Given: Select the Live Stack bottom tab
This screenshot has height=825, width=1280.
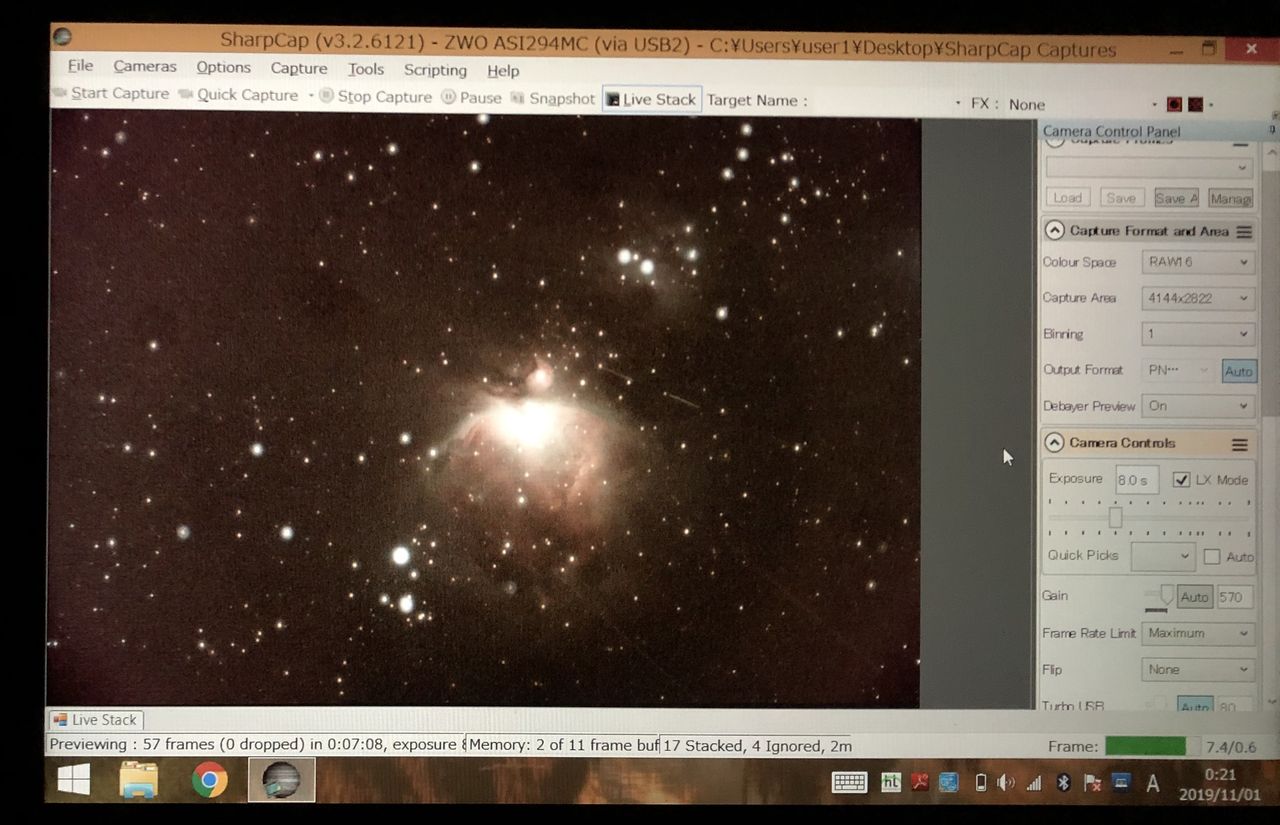Looking at the screenshot, I should point(96,719).
